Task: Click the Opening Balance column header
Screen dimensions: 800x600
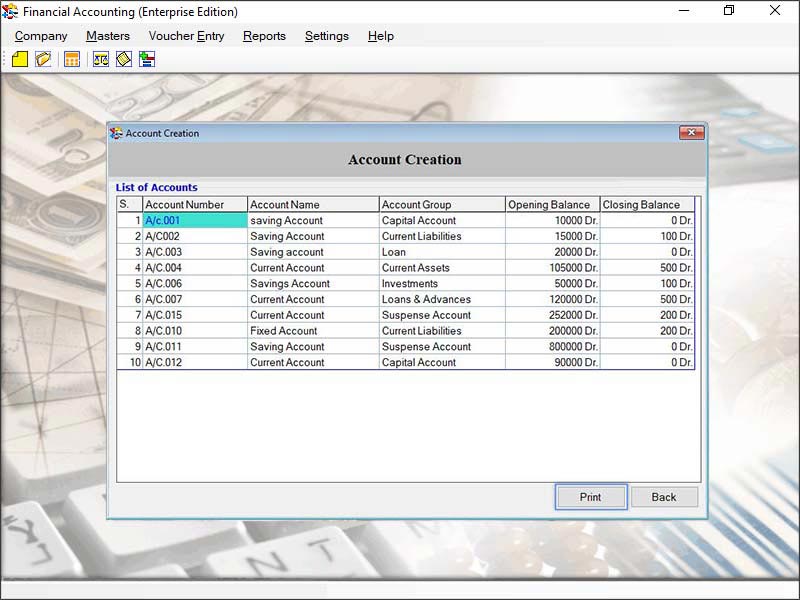Action: coord(553,205)
